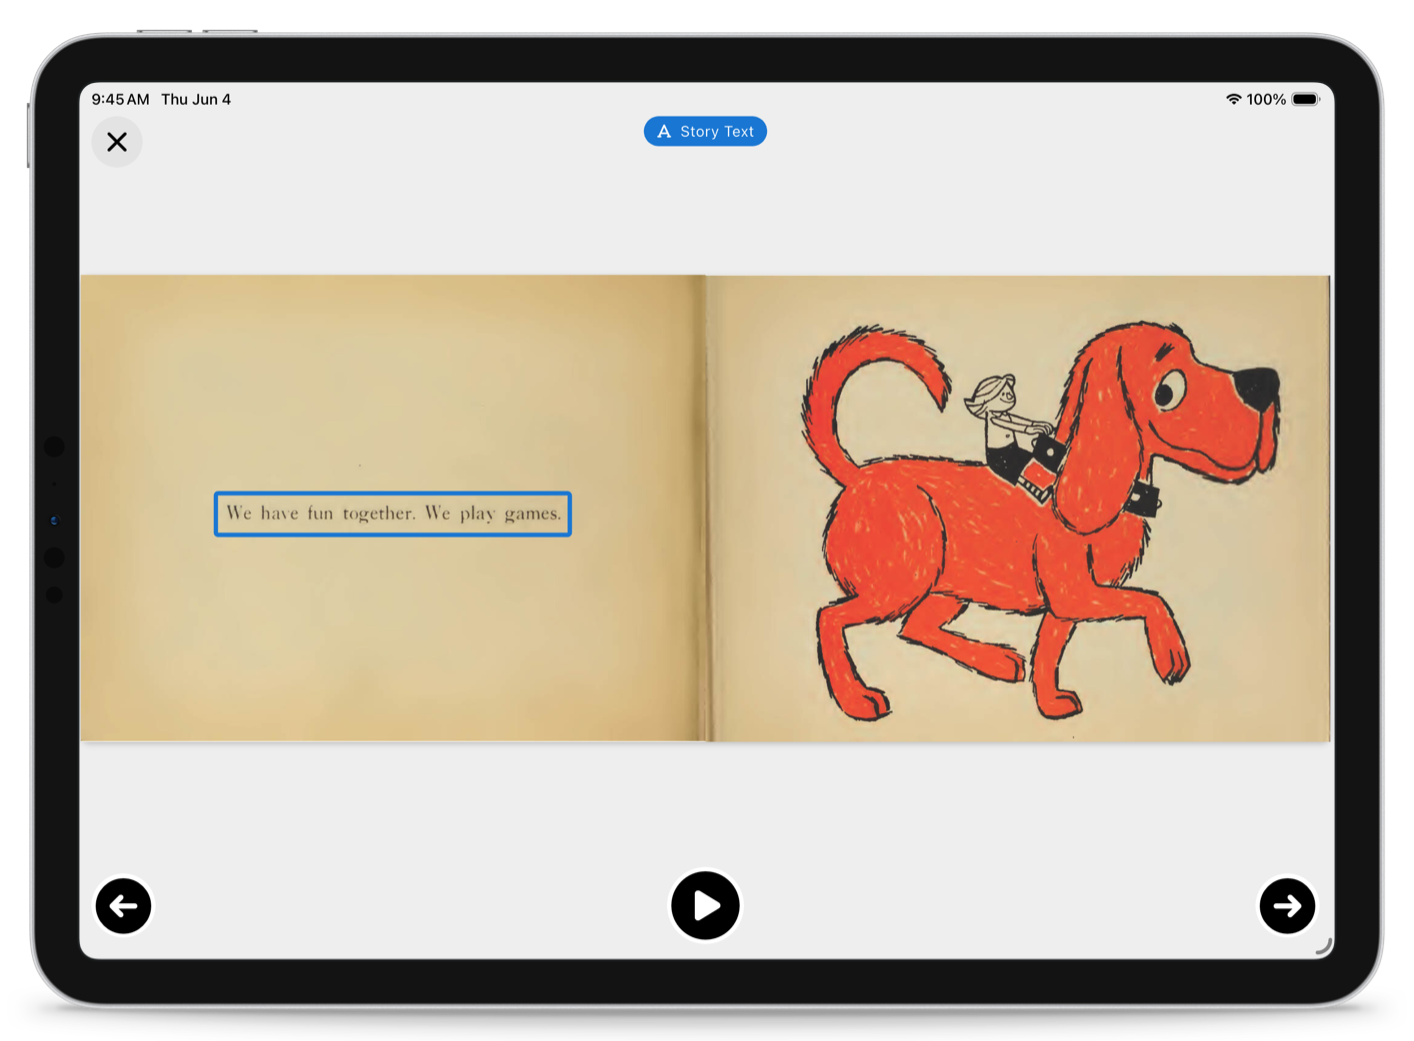Close the story reader with the X button
The height and width of the screenshot is (1041, 1414).
[x=117, y=142]
